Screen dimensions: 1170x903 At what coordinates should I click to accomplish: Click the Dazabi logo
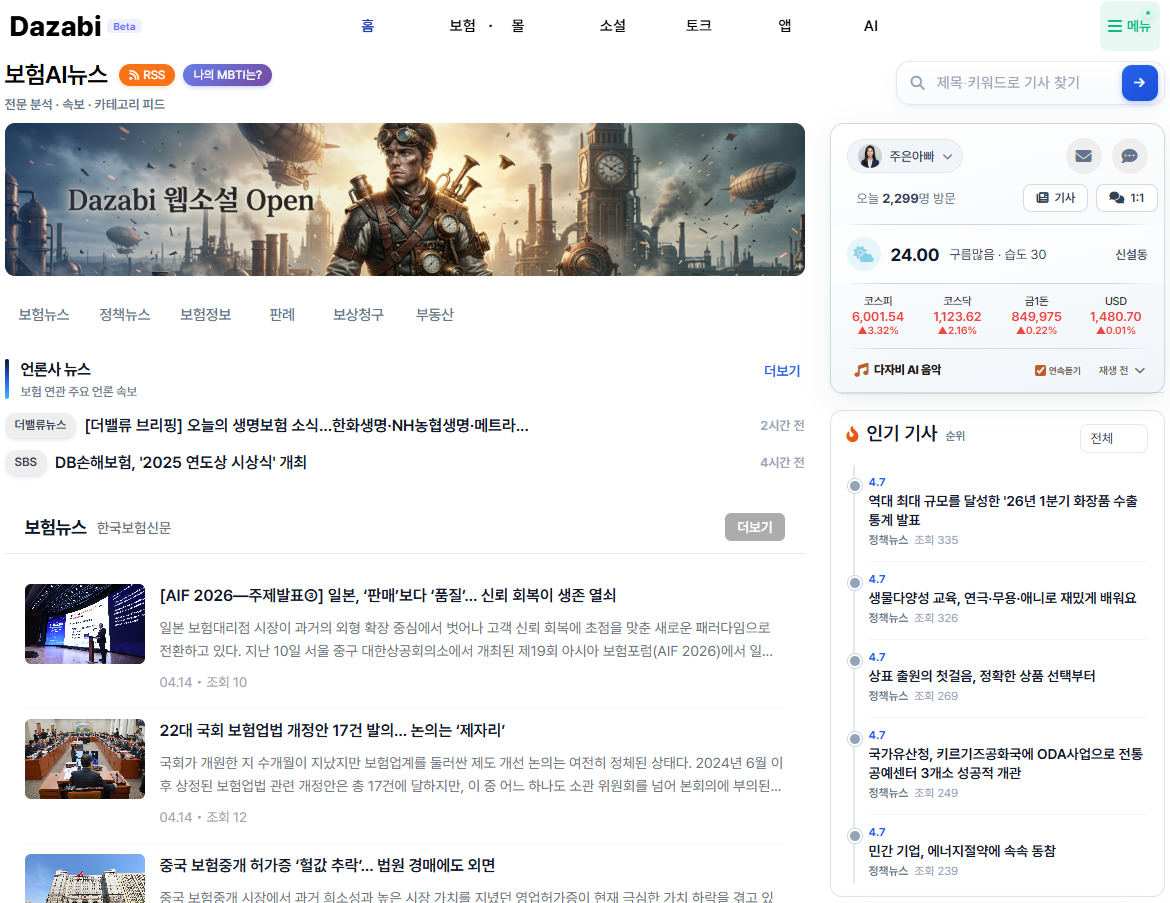click(x=56, y=27)
